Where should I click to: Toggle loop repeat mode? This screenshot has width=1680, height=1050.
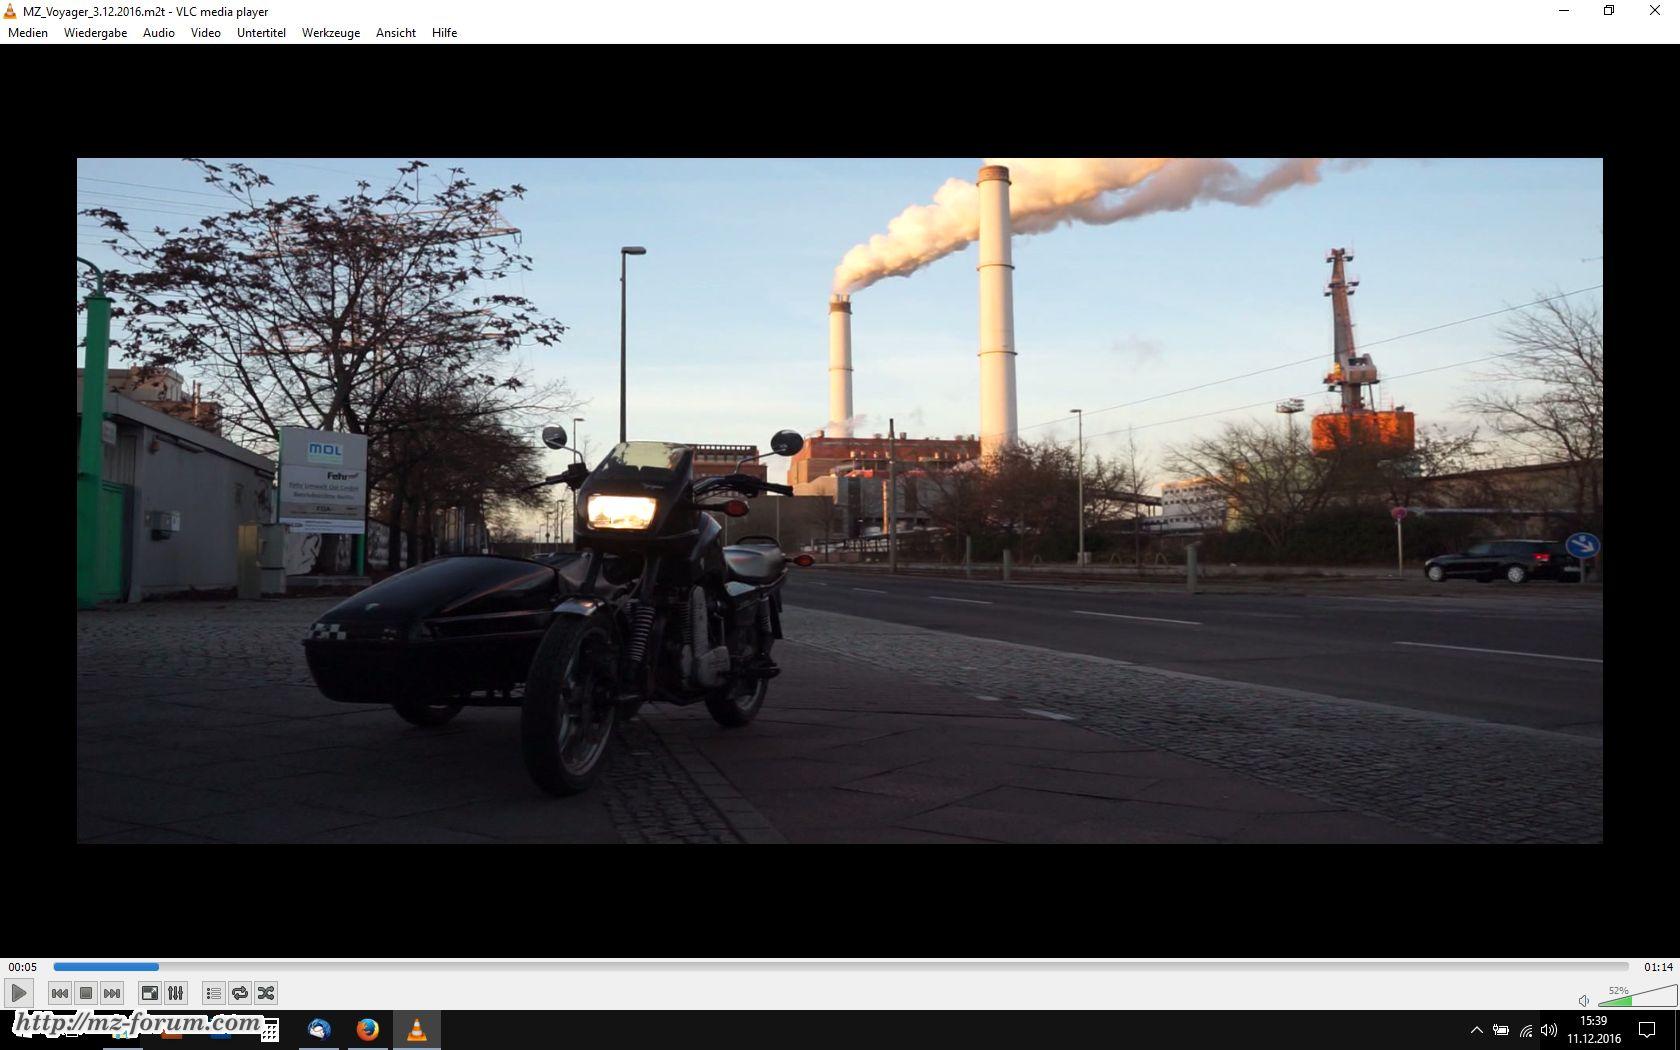tap(240, 993)
